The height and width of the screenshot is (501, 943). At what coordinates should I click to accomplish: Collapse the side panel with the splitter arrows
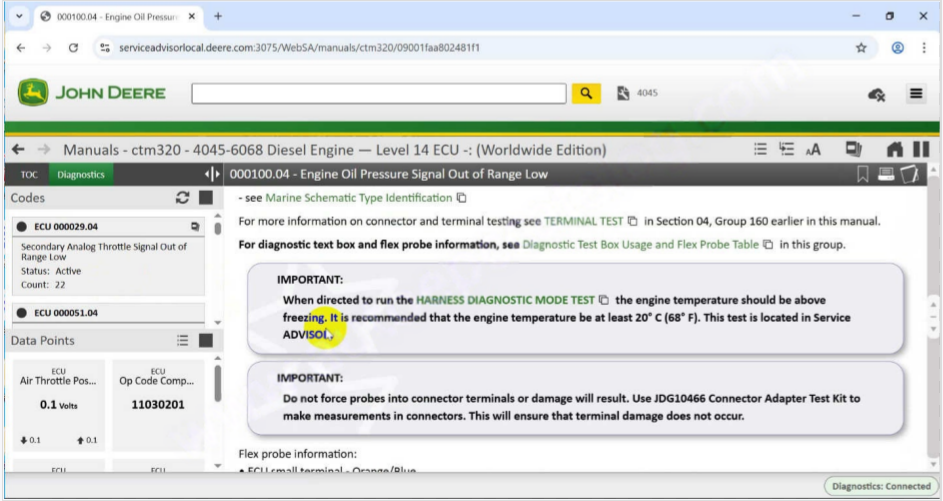[212, 174]
